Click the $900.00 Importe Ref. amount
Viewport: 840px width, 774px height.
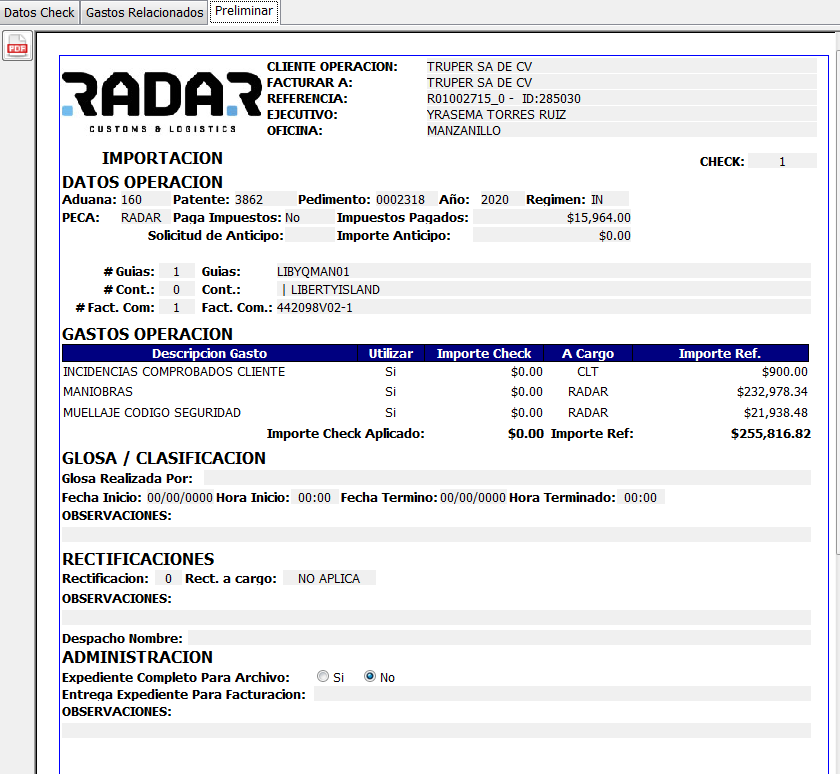coord(785,371)
